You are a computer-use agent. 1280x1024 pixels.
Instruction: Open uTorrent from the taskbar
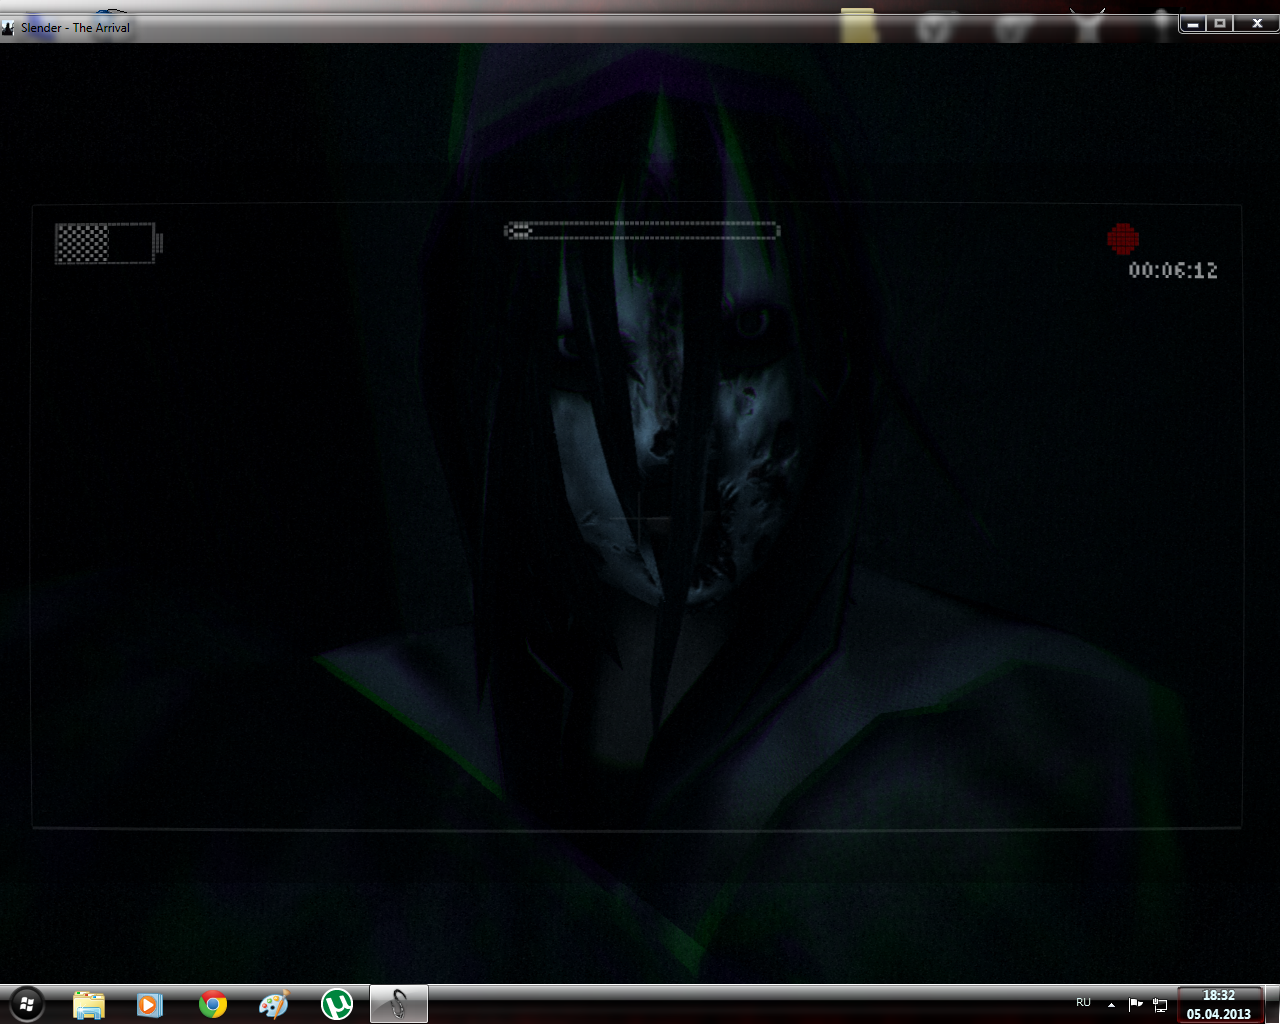coord(337,1004)
